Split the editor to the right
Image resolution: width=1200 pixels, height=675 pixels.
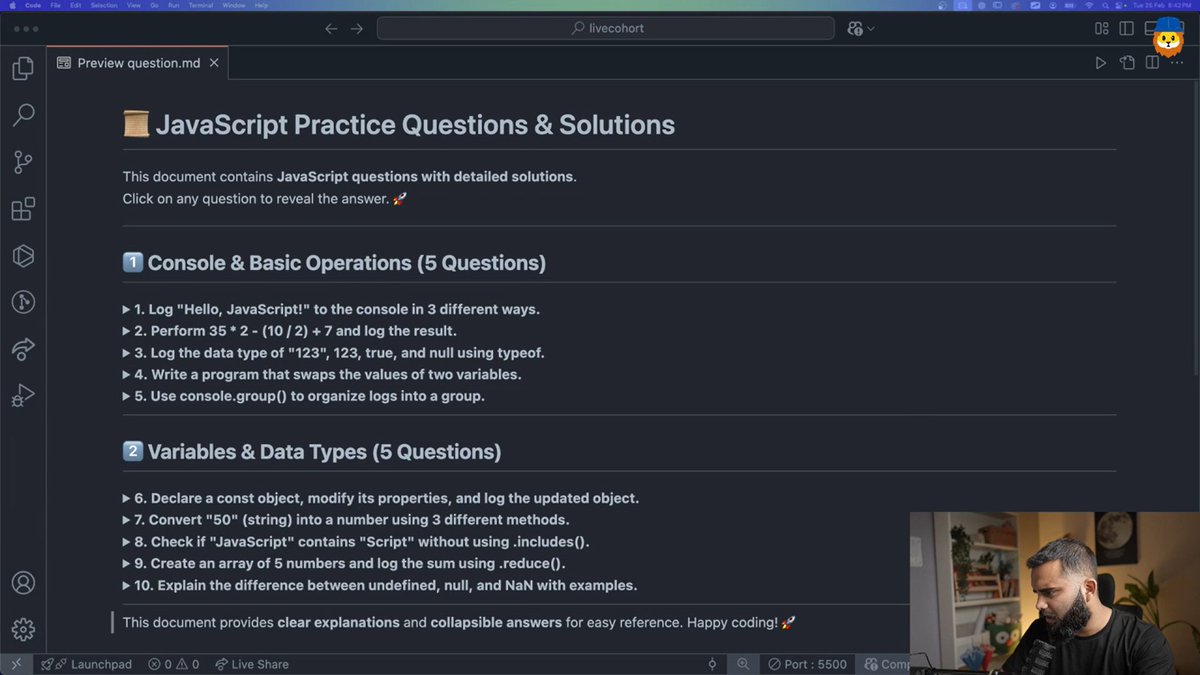[1152, 63]
